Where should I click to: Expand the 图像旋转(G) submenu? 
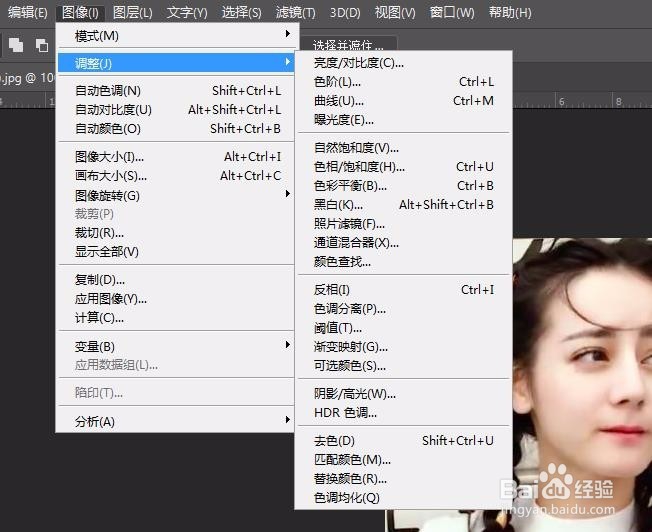pyautogui.click(x=175, y=195)
